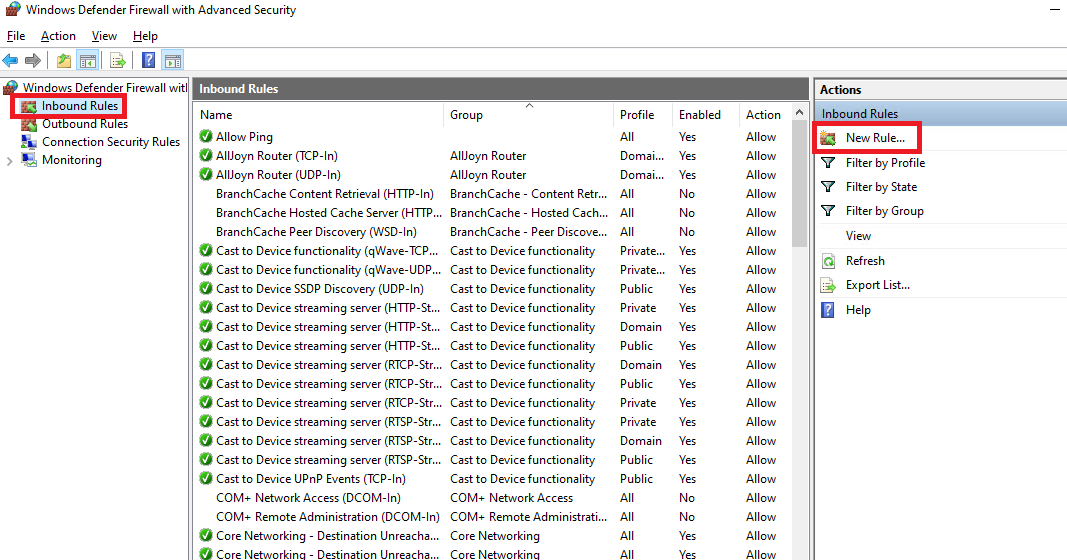Viewport: 1067px width, 560px height.
Task: Select Outbound Rules in the tree
Action: [85, 124]
